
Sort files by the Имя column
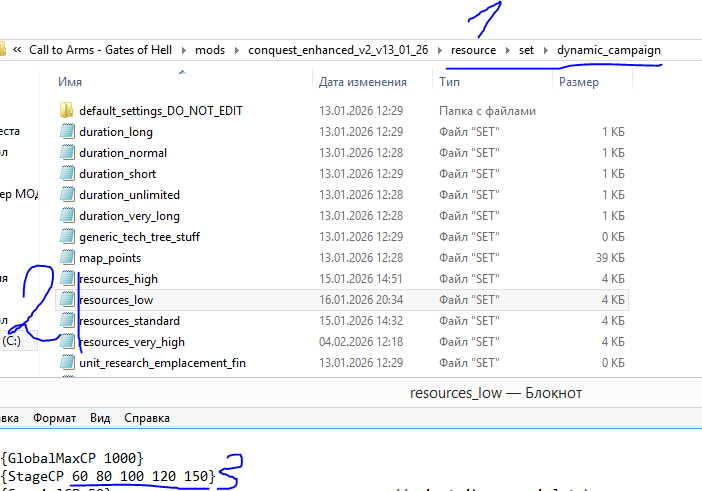click(70, 80)
